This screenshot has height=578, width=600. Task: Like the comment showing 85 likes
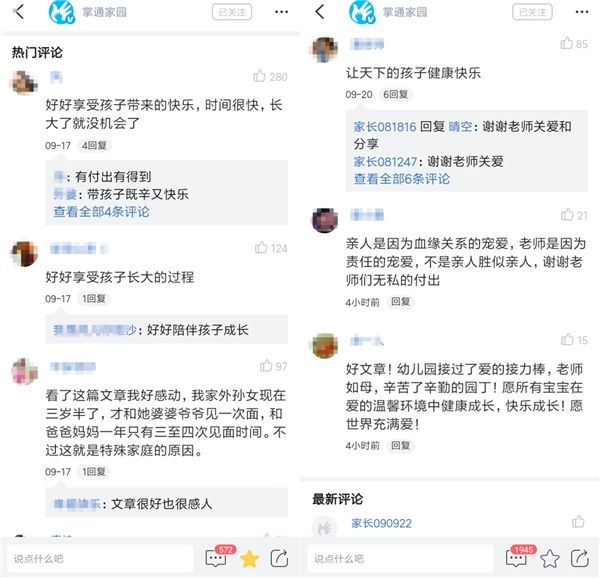click(x=566, y=43)
